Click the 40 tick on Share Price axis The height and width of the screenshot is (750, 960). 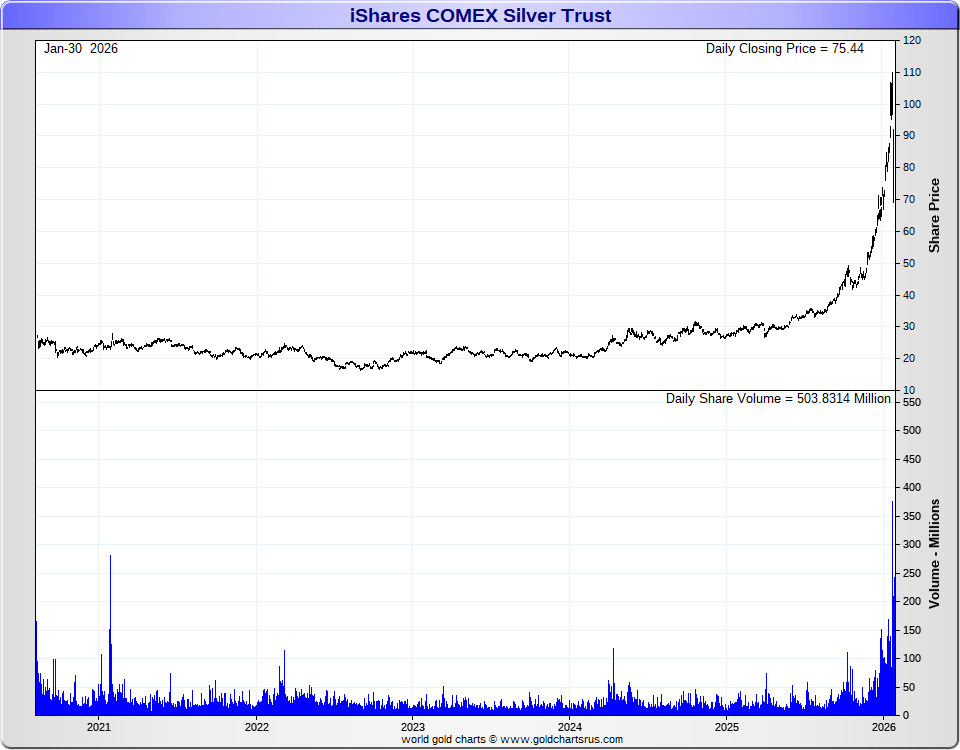click(909, 295)
